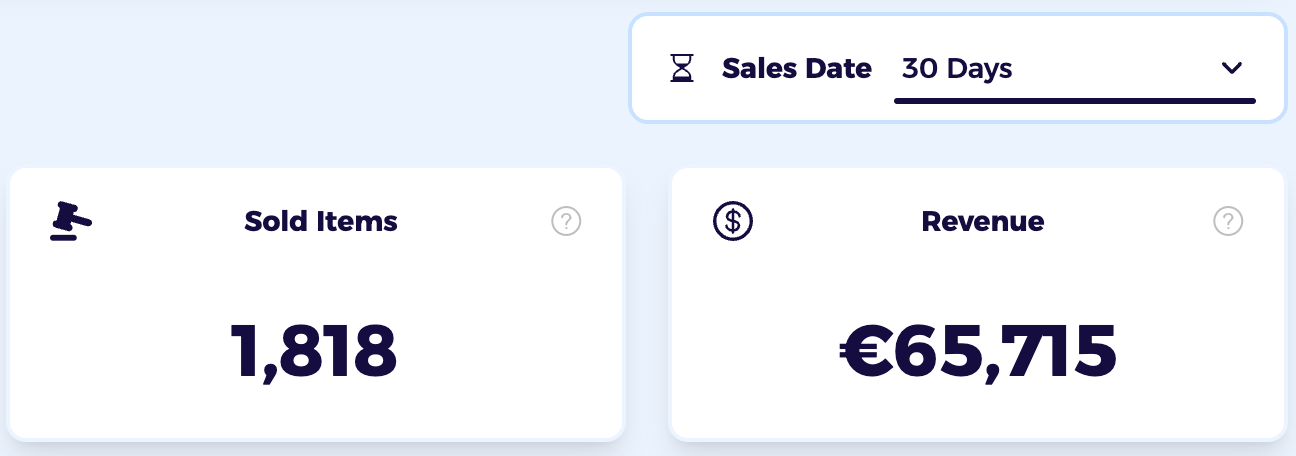Click the hourglass icon beside Sales Date

point(682,69)
